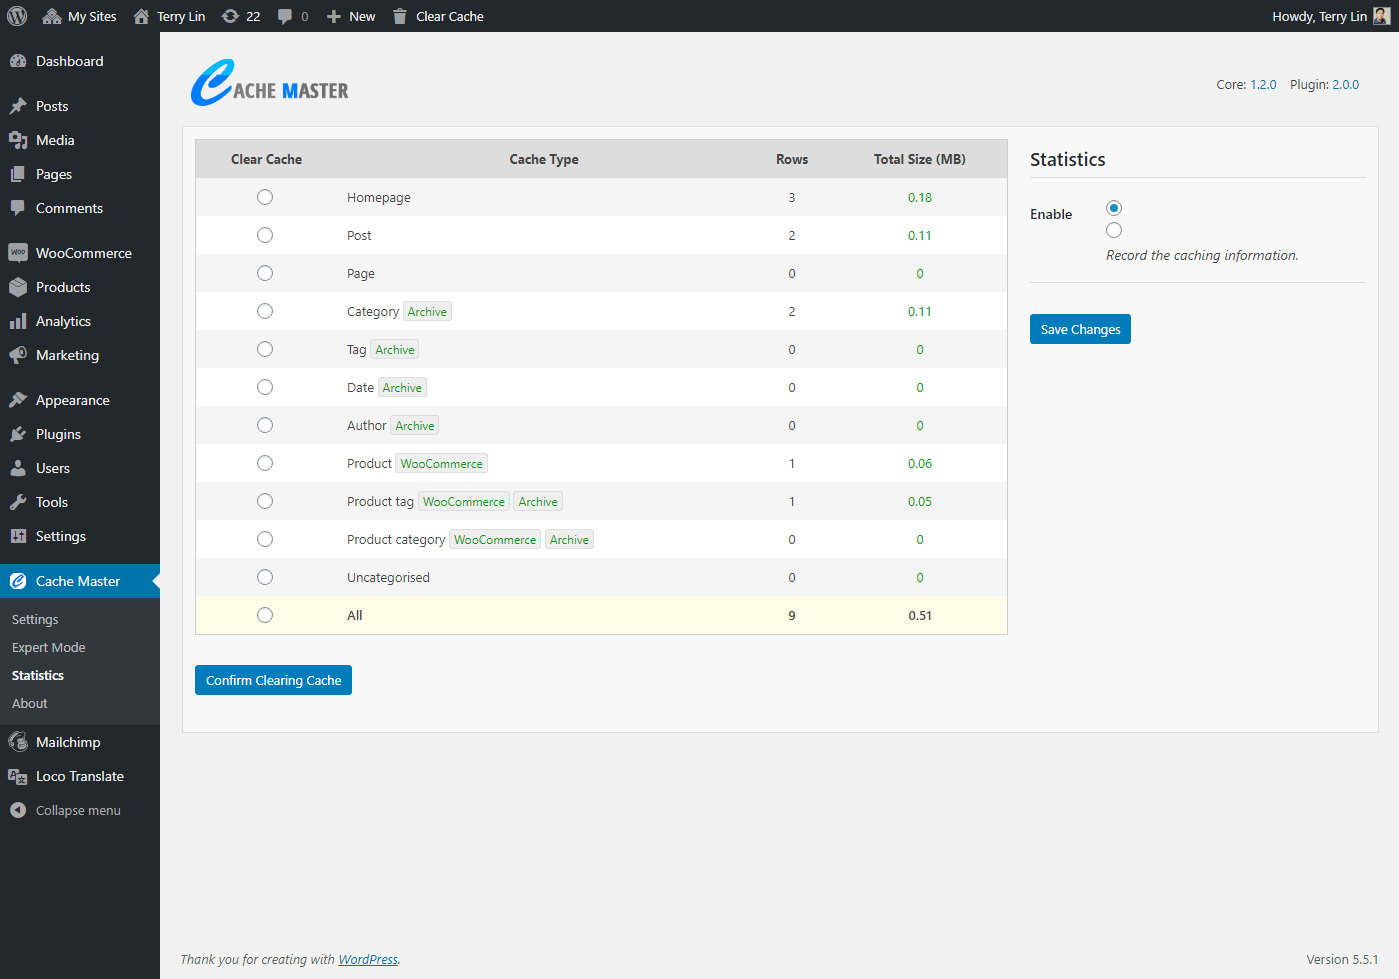1399x979 pixels.
Task: Click the Total Size (MB) column header
Action: coord(920,159)
